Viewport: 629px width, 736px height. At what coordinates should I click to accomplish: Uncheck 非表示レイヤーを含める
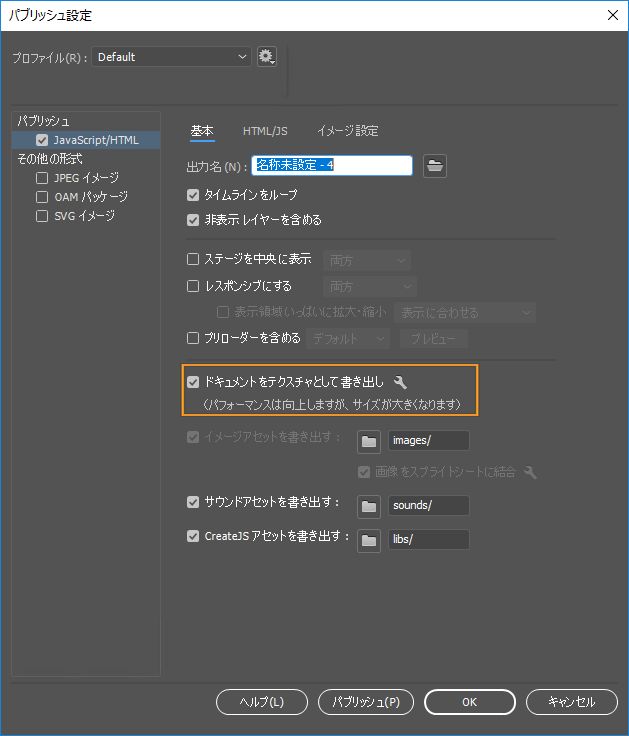(x=193, y=220)
